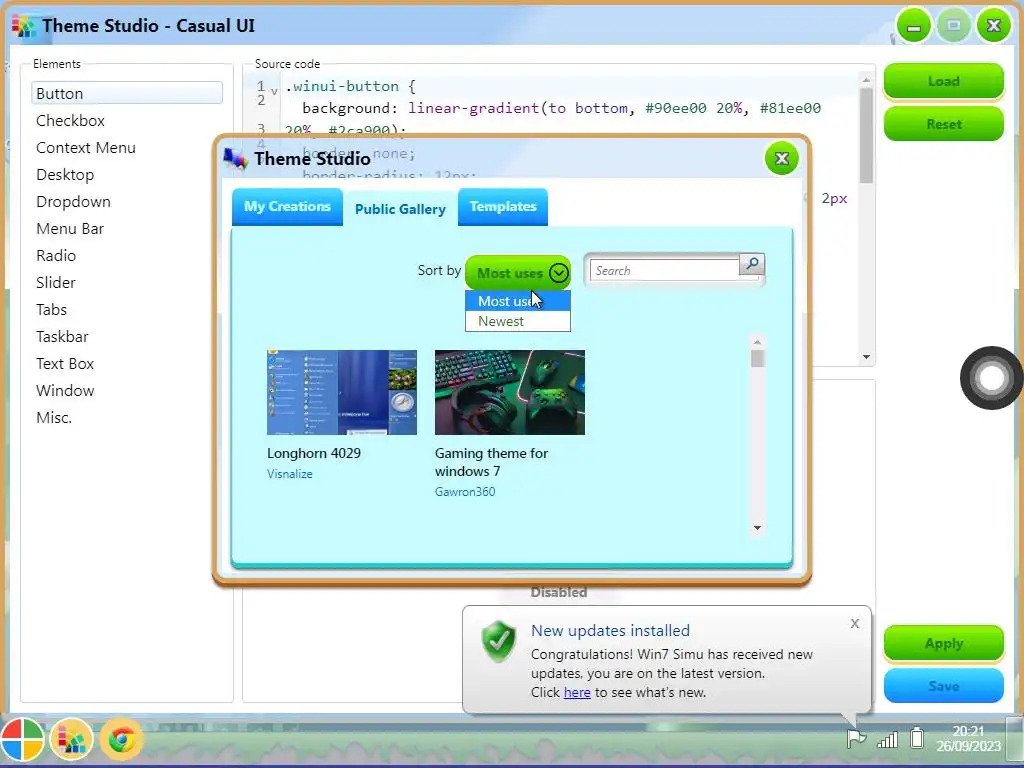Click the blue Save button
The image size is (1024, 768).
point(944,686)
